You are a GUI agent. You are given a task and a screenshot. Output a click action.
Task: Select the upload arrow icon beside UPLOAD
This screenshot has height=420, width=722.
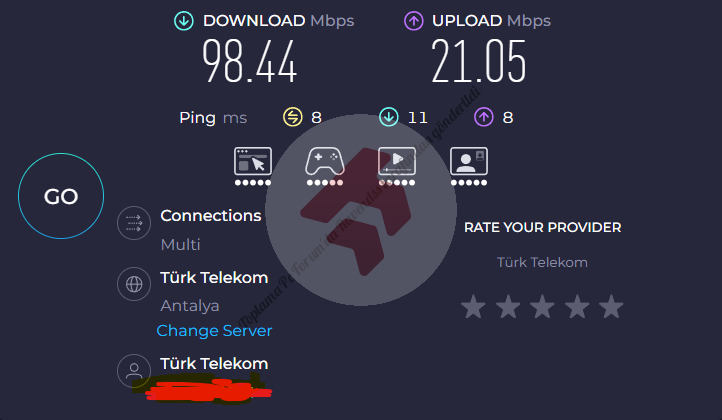[413, 21]
